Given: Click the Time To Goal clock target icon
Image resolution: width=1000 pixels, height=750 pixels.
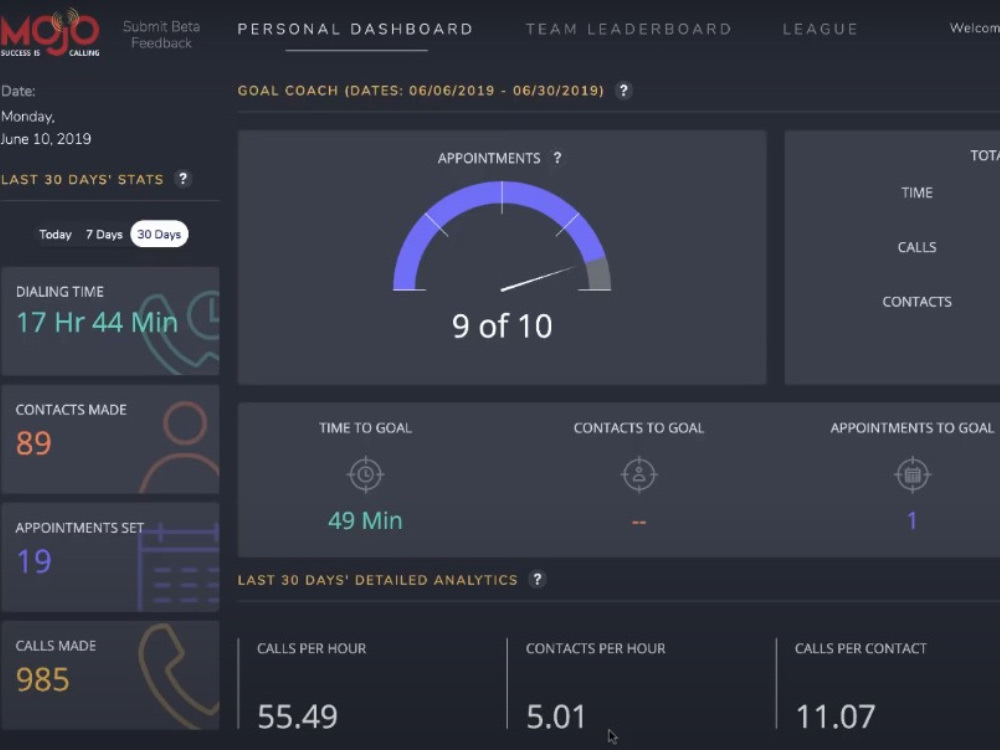Looking at the screenshot, I should click(x=365, y=474).
